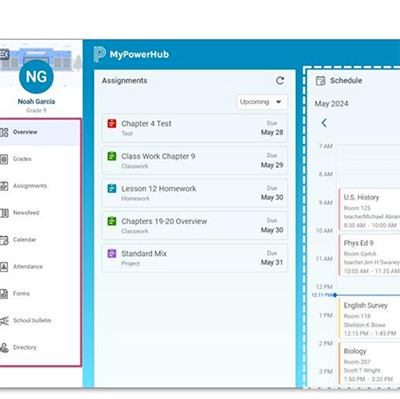The width and height of the screenshot is (400, 399).
Task: Click the Grades icon in sidebar
Action: click(4, 159)
